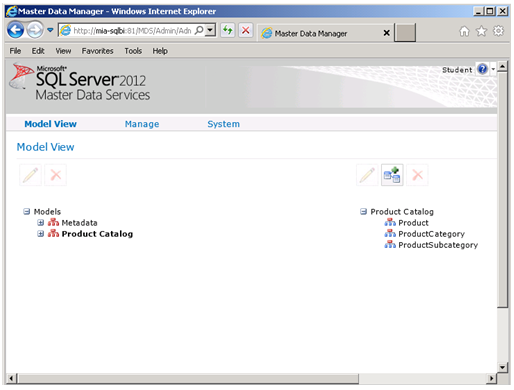Click the Model View page heading

point(45,147)
